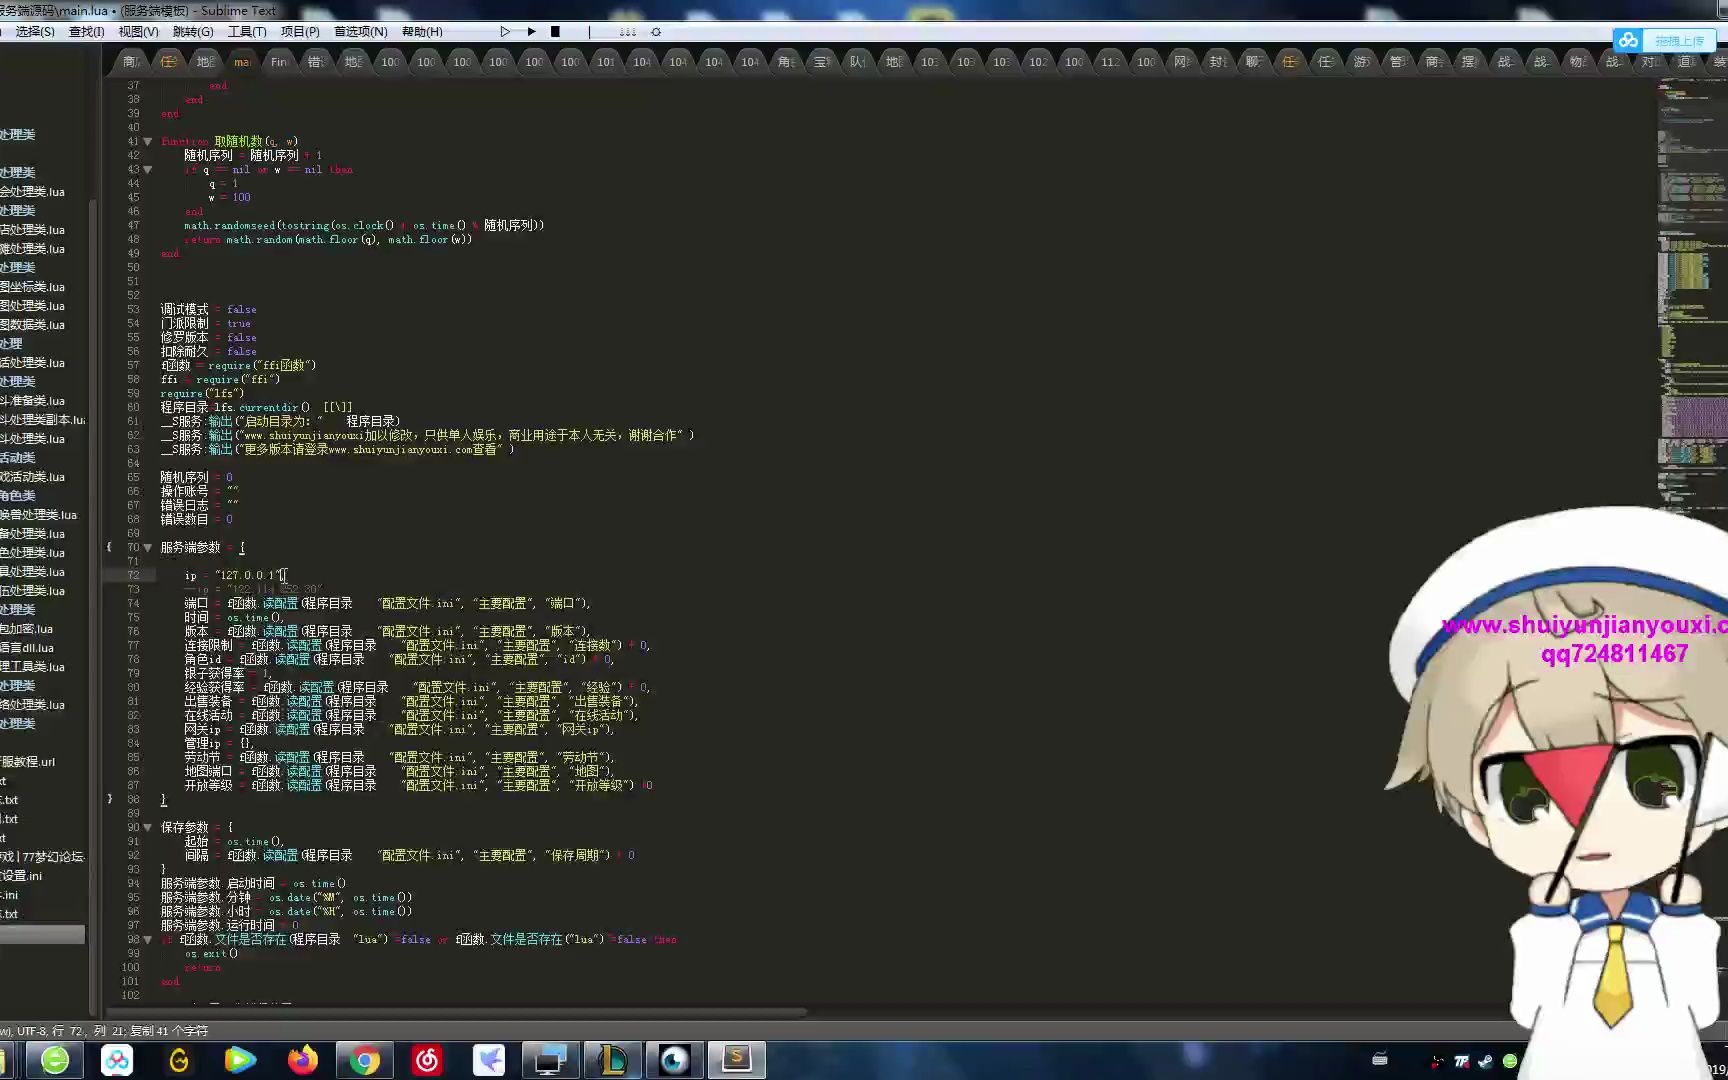Viewport: 1728px width, 1080px height.
Task: Click the TR icon in the system tray
Action: tap(1462, 1062)
